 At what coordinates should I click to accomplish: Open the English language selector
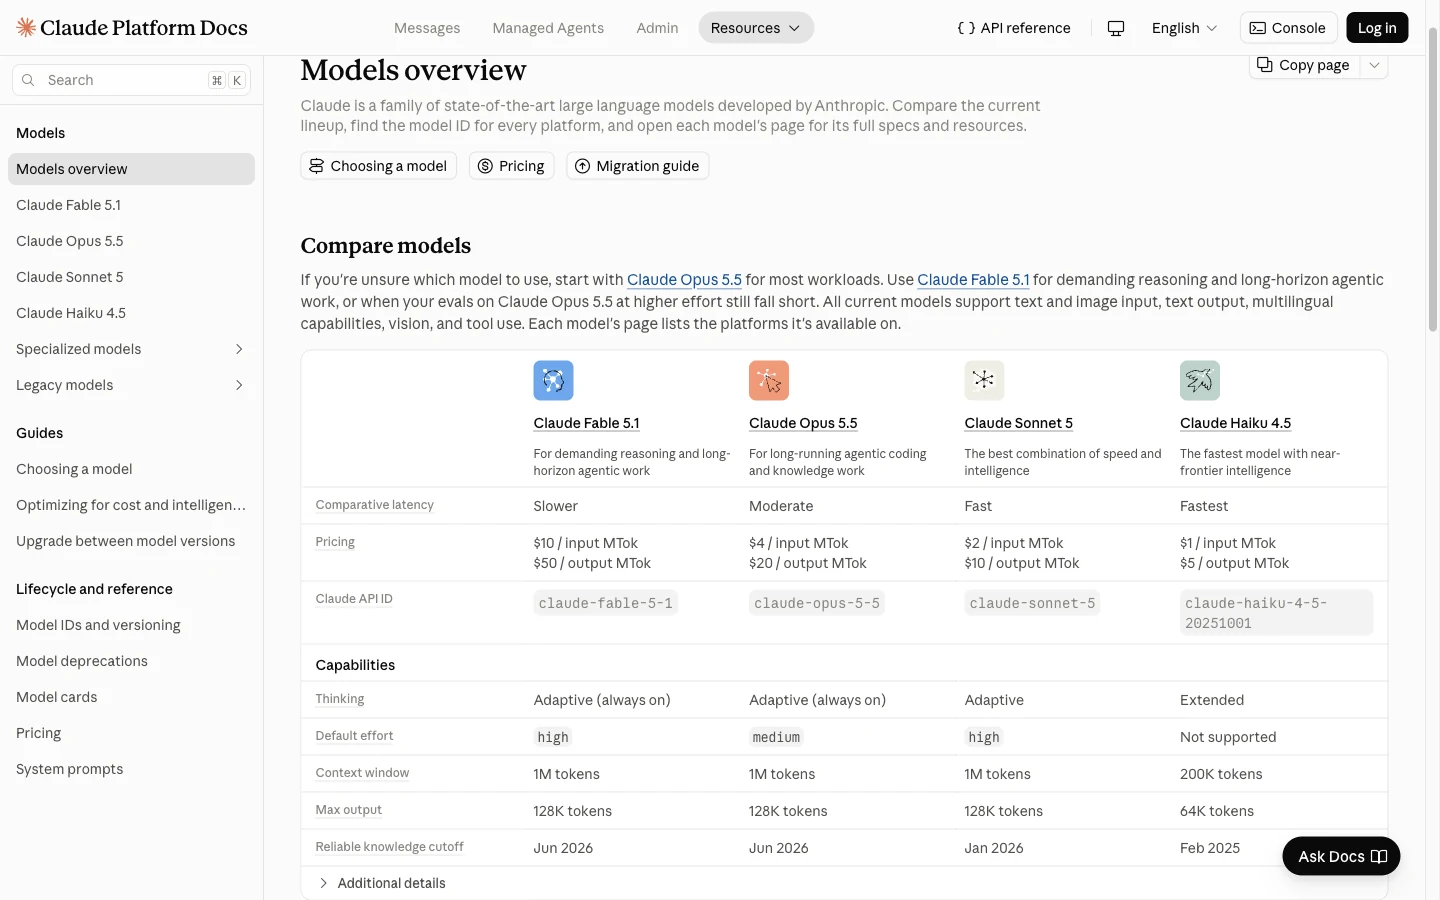tap(1184, 28)
